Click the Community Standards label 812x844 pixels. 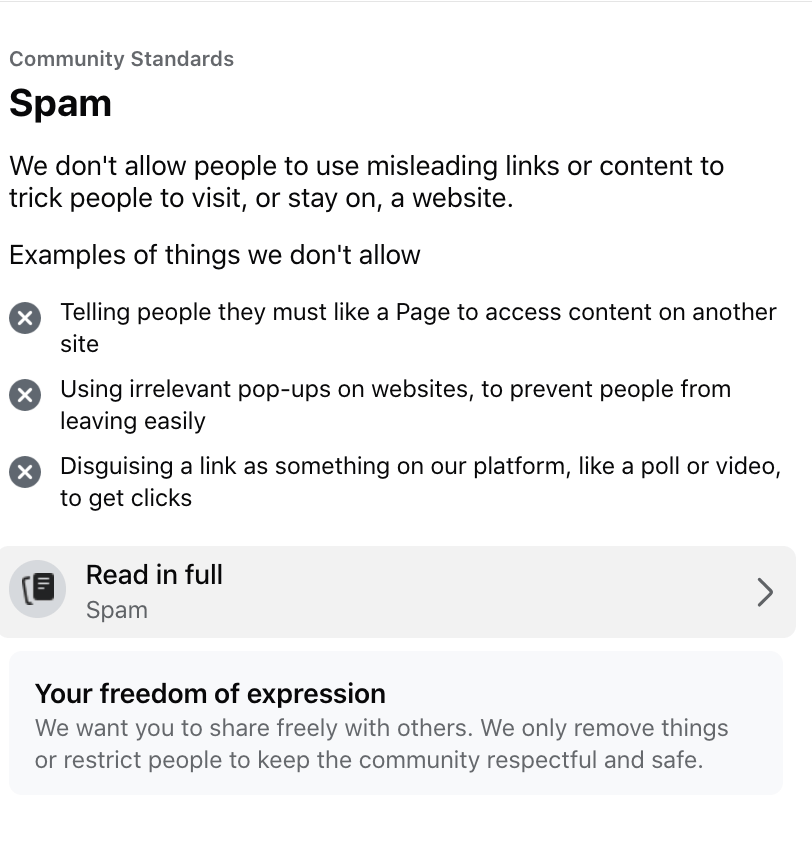pyautogui.click(x=121, y=59)
